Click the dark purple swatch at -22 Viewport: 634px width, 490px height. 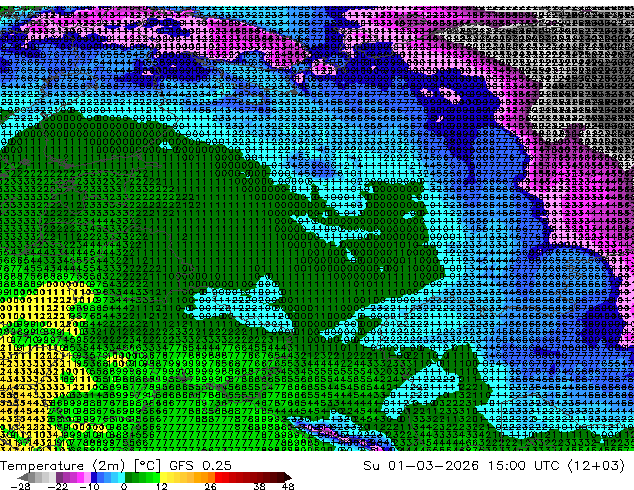(x=59, y=477)
